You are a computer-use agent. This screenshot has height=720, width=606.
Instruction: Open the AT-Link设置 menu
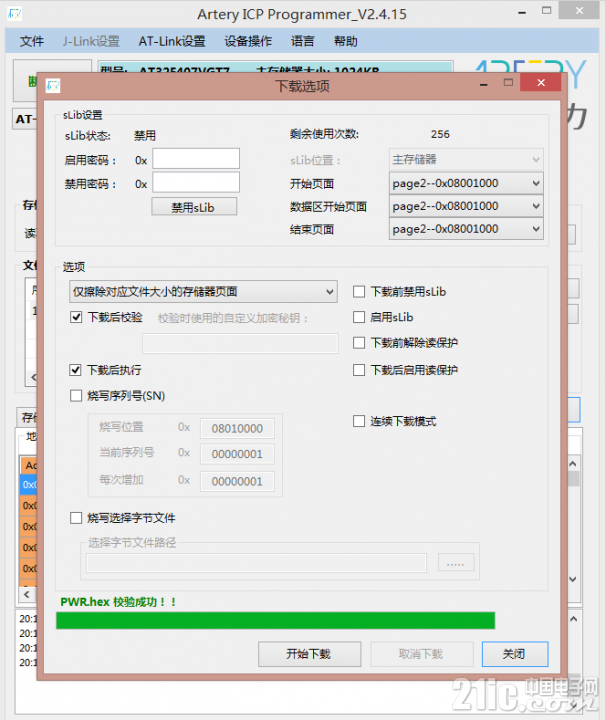[172, 41]
